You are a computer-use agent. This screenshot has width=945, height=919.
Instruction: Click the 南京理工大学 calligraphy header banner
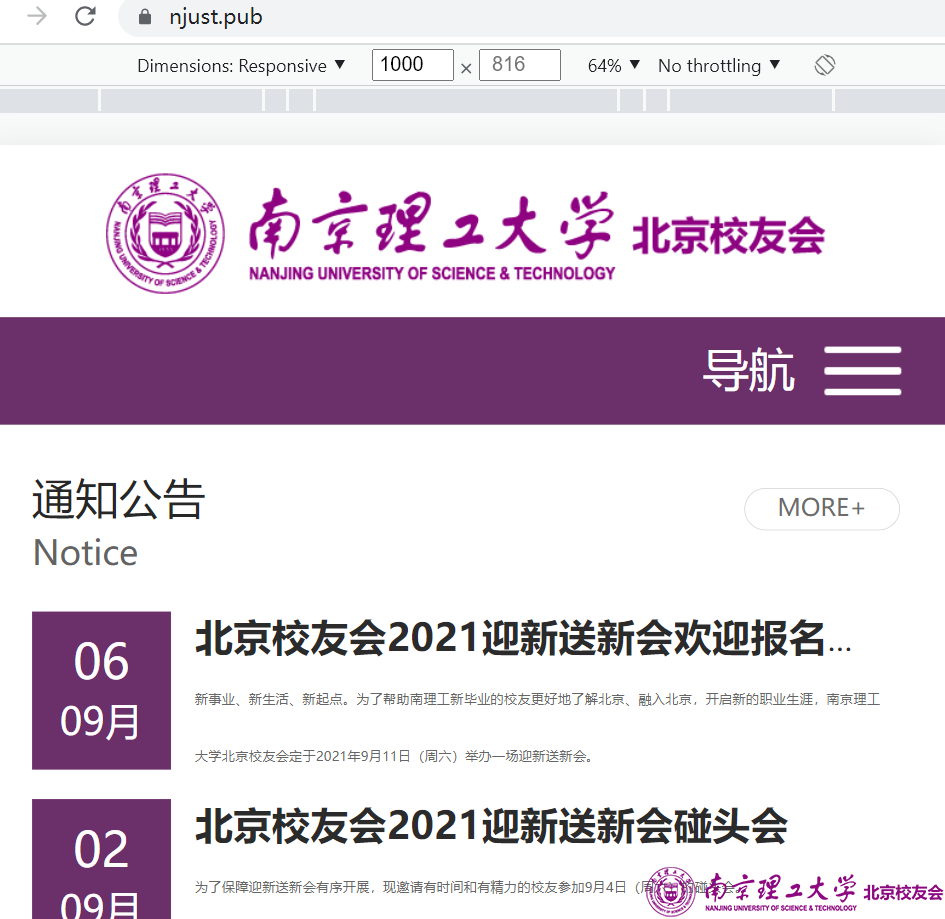pyautogui.click(x=432, y=222)
